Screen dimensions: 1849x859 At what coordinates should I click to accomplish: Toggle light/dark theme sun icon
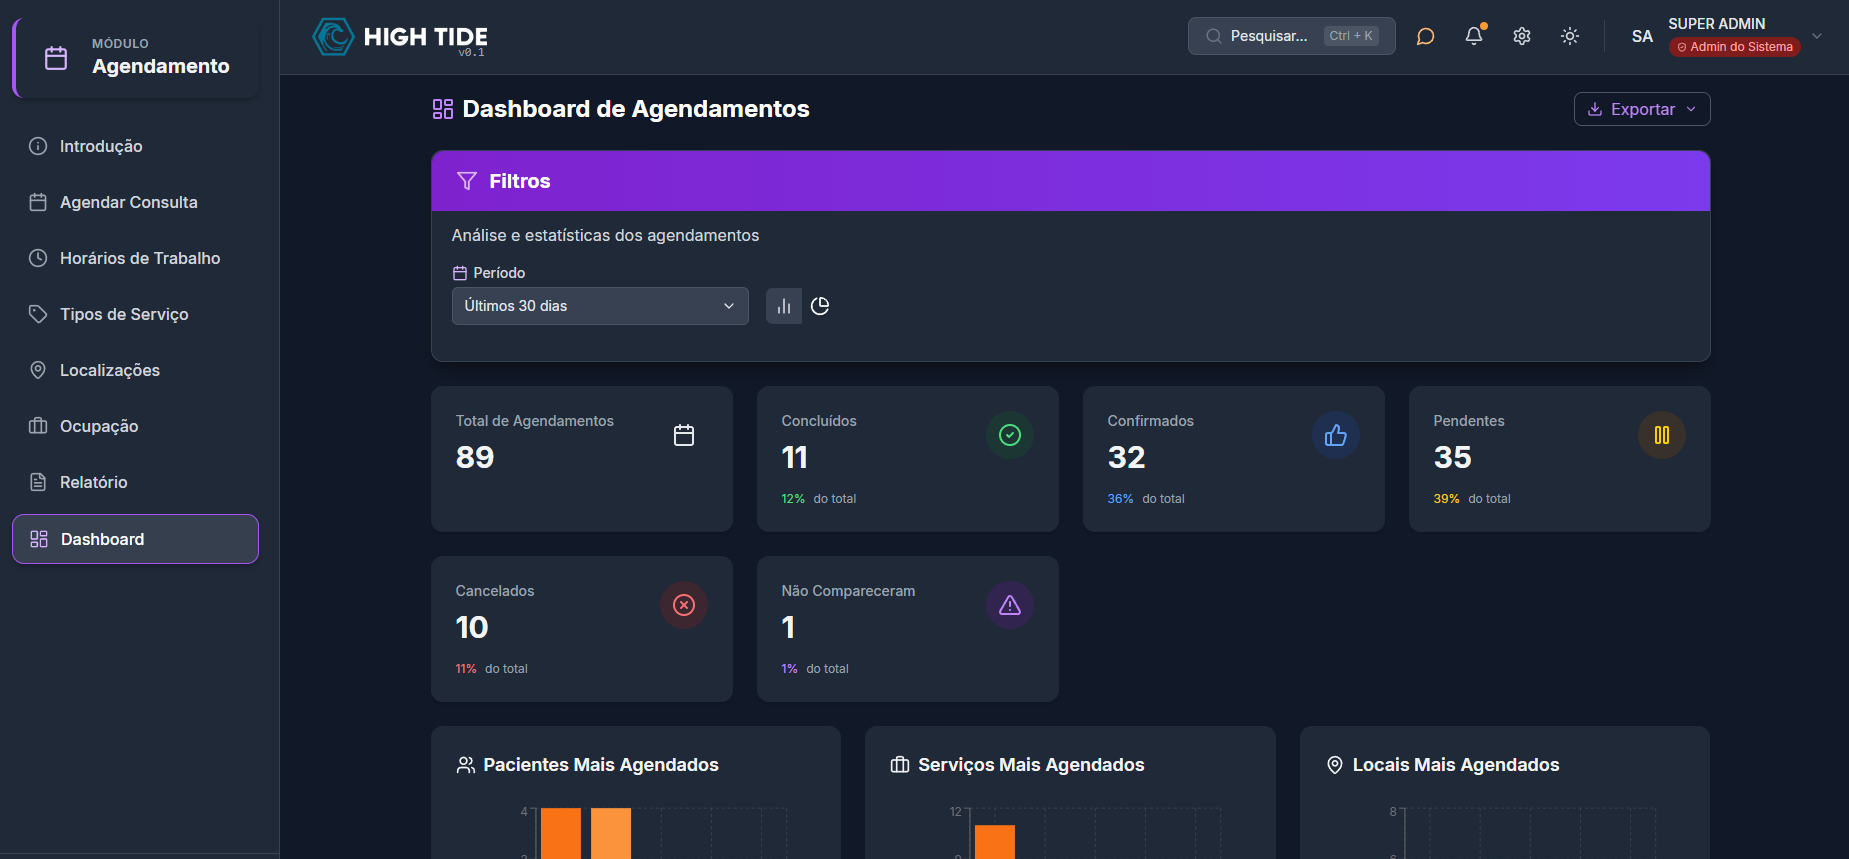coord(1570,36)
